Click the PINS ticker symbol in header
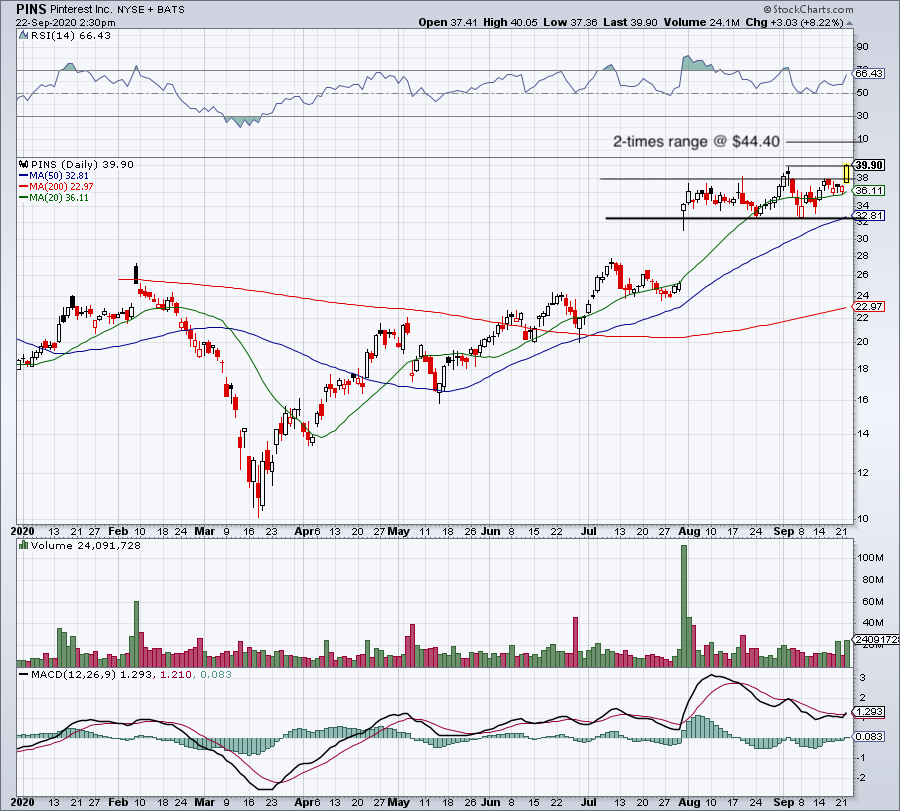Screen dimensions: 900x811 [31, 9]
